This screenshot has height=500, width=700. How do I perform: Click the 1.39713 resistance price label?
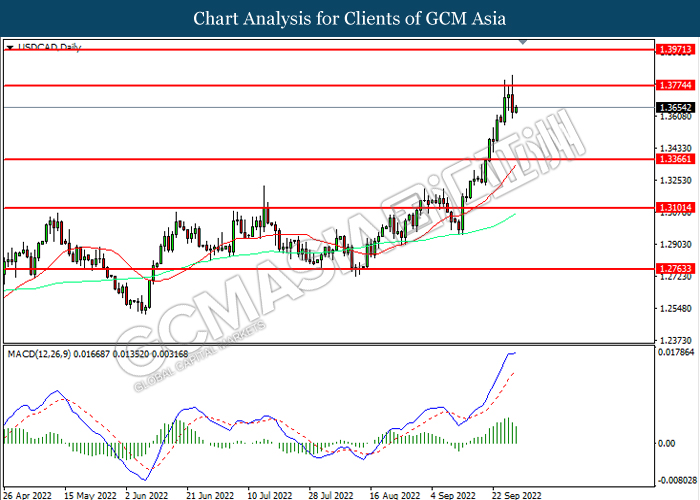pyautogui.click(x=675, y=50)
